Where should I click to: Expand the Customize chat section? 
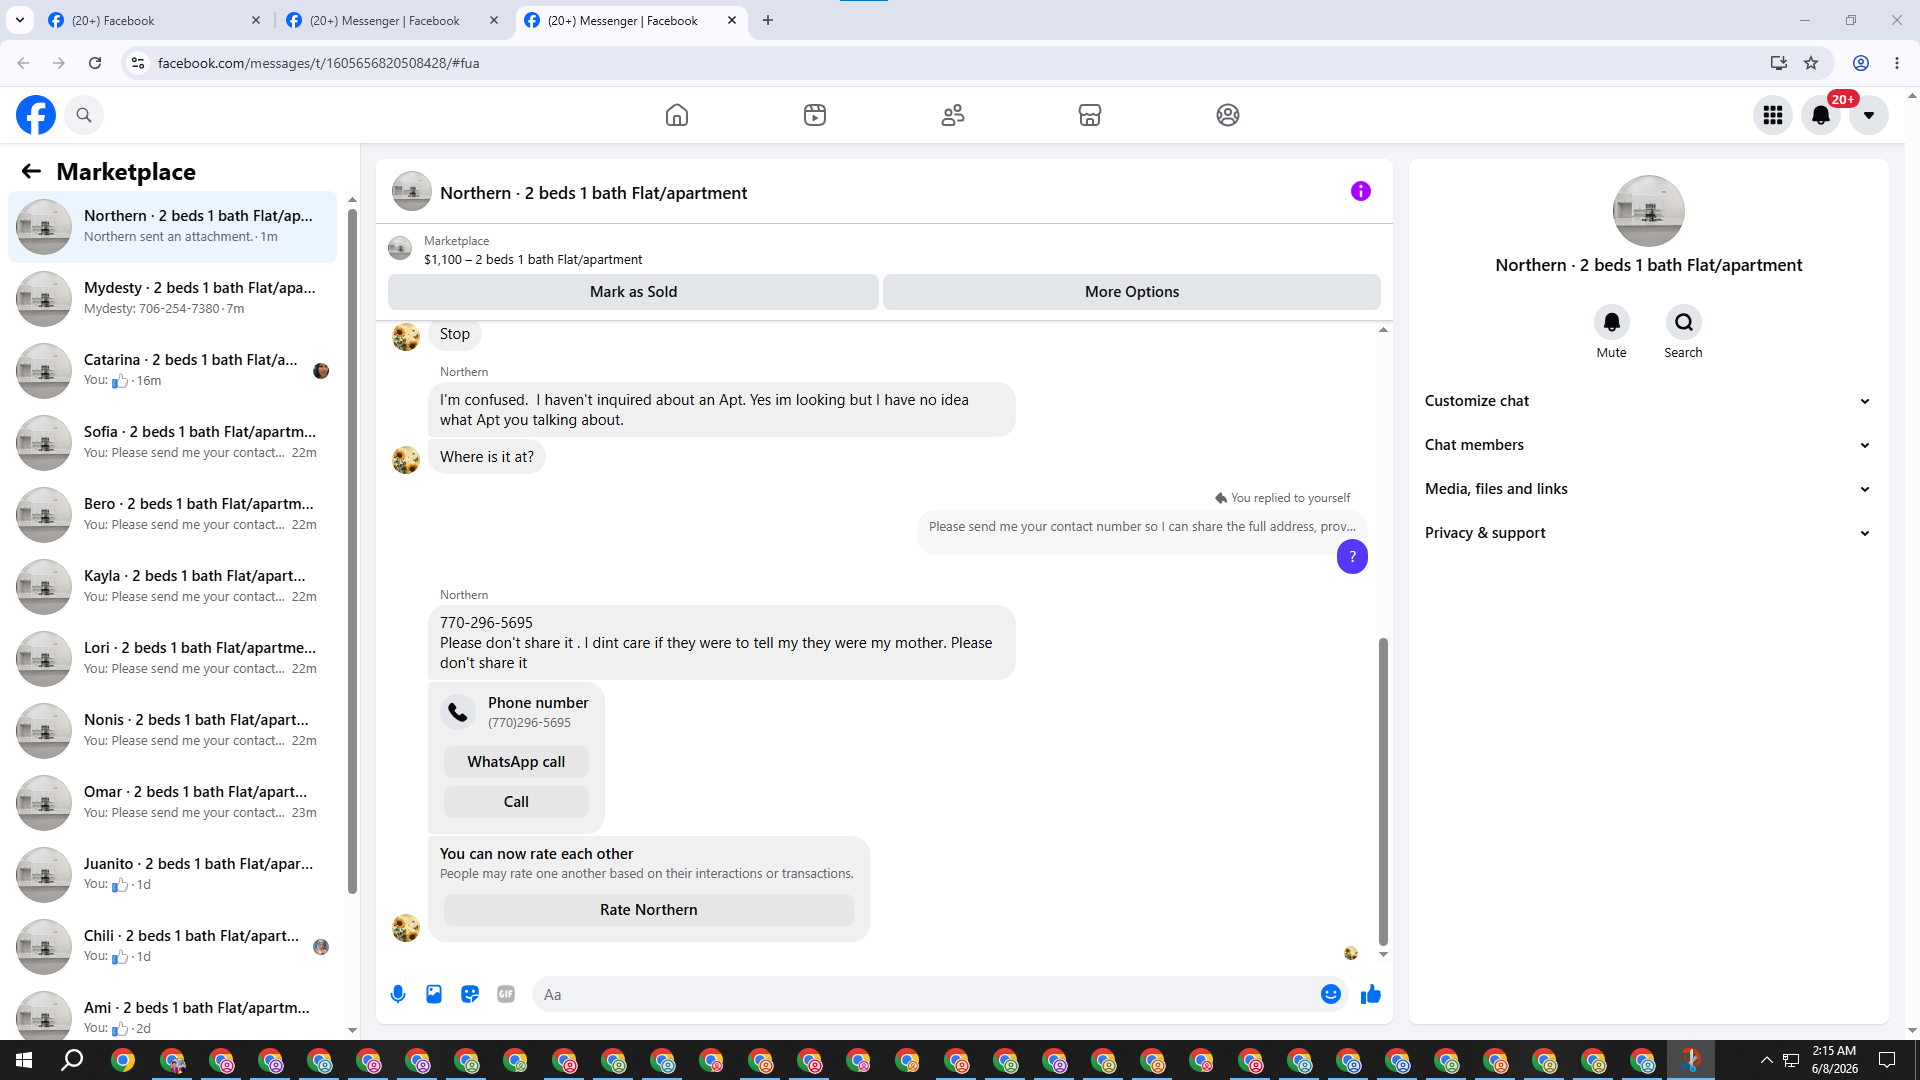coord(1648,401)
